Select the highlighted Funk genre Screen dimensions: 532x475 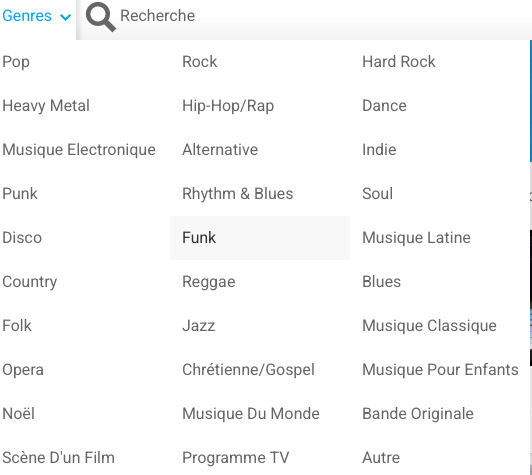[x=260, y=238]
